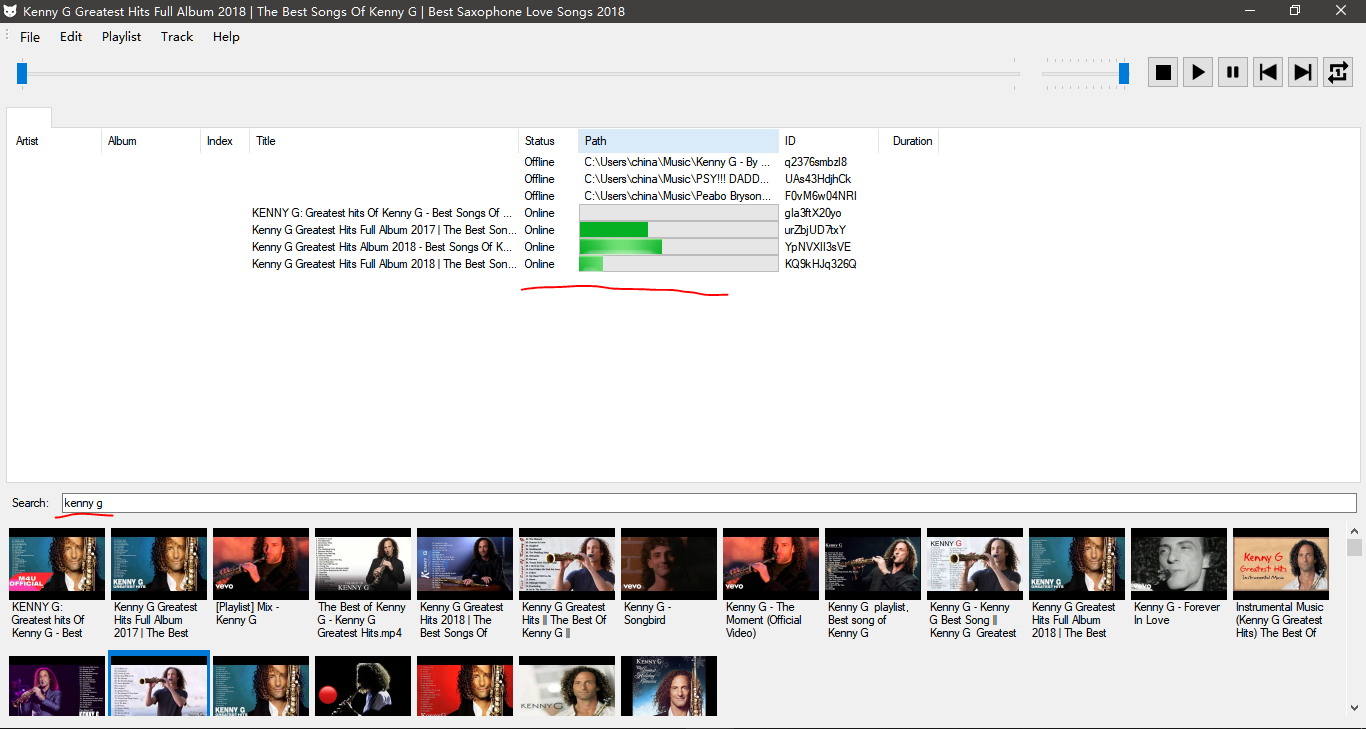1366x729 pixels.
Task: Click the search results scrollbar up arrow
Action: coord(1354,531)
